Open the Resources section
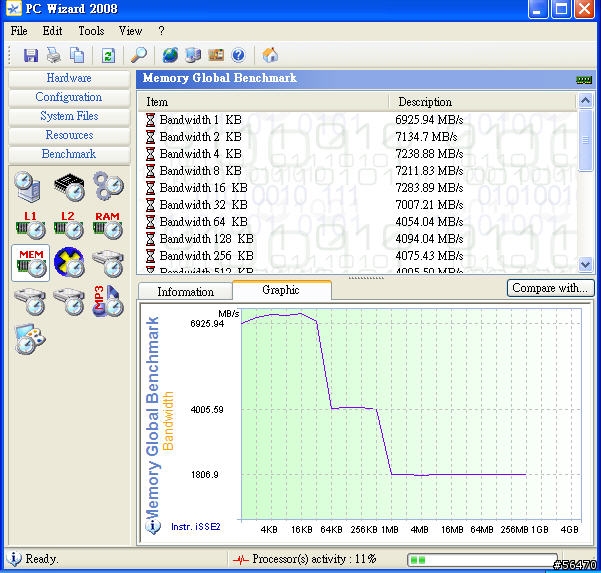This screenshot has height=573, width=601. click(x=69, y=135)
